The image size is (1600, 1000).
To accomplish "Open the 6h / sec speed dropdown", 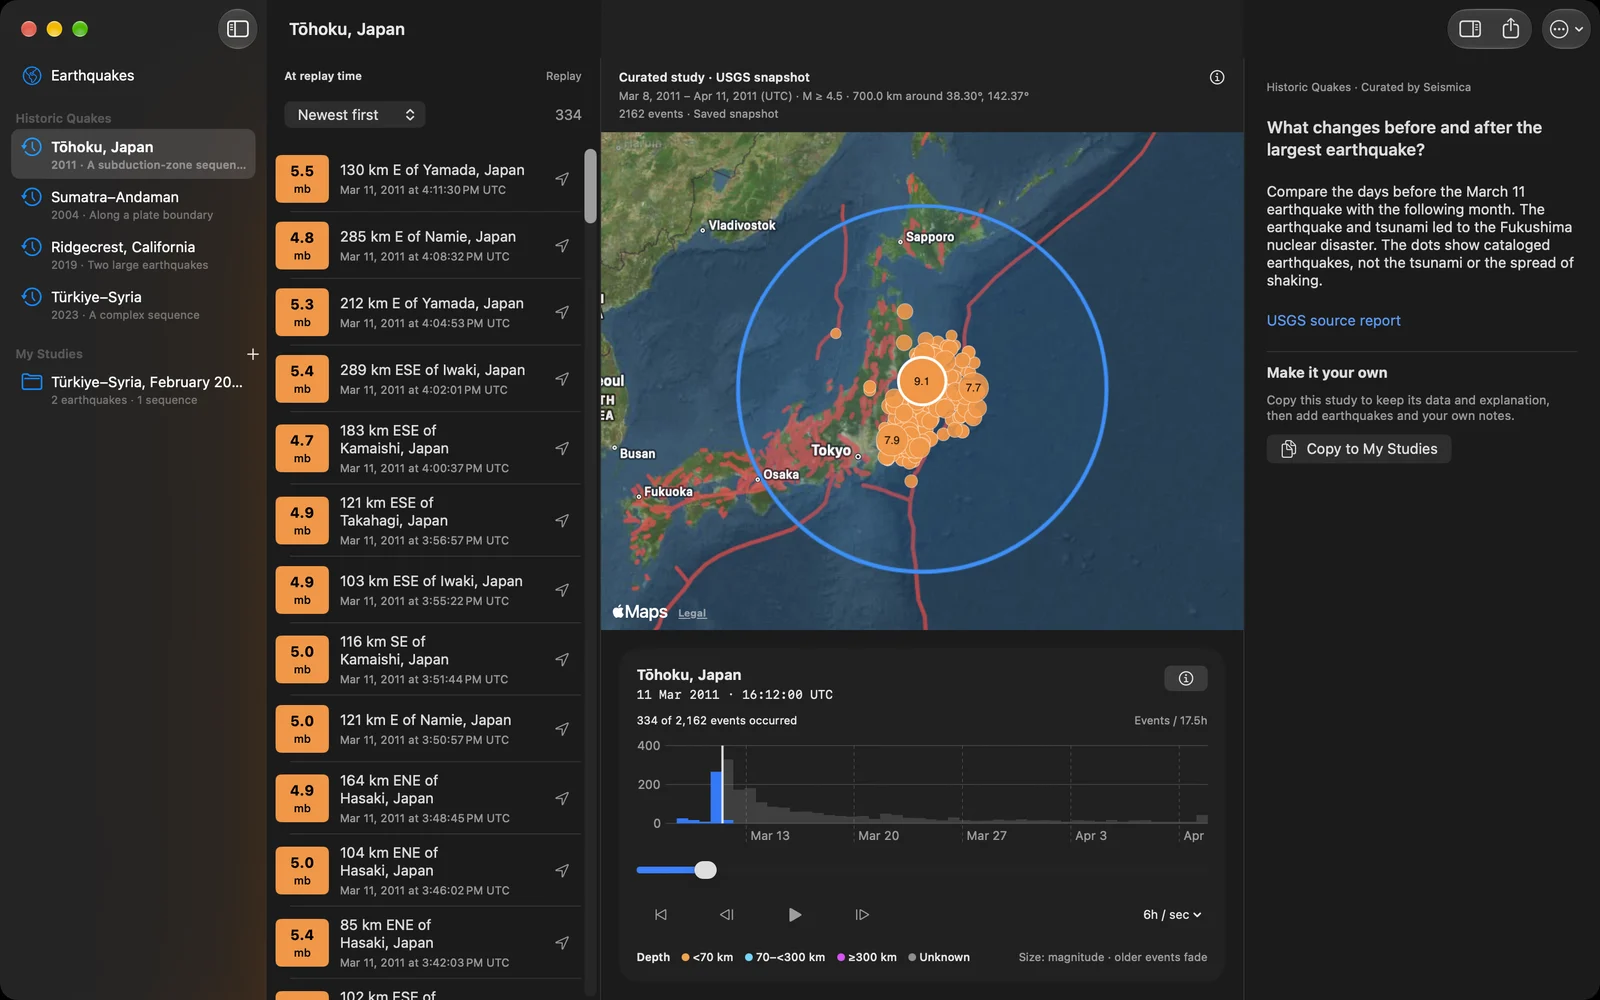I will tap(1172, 915).
